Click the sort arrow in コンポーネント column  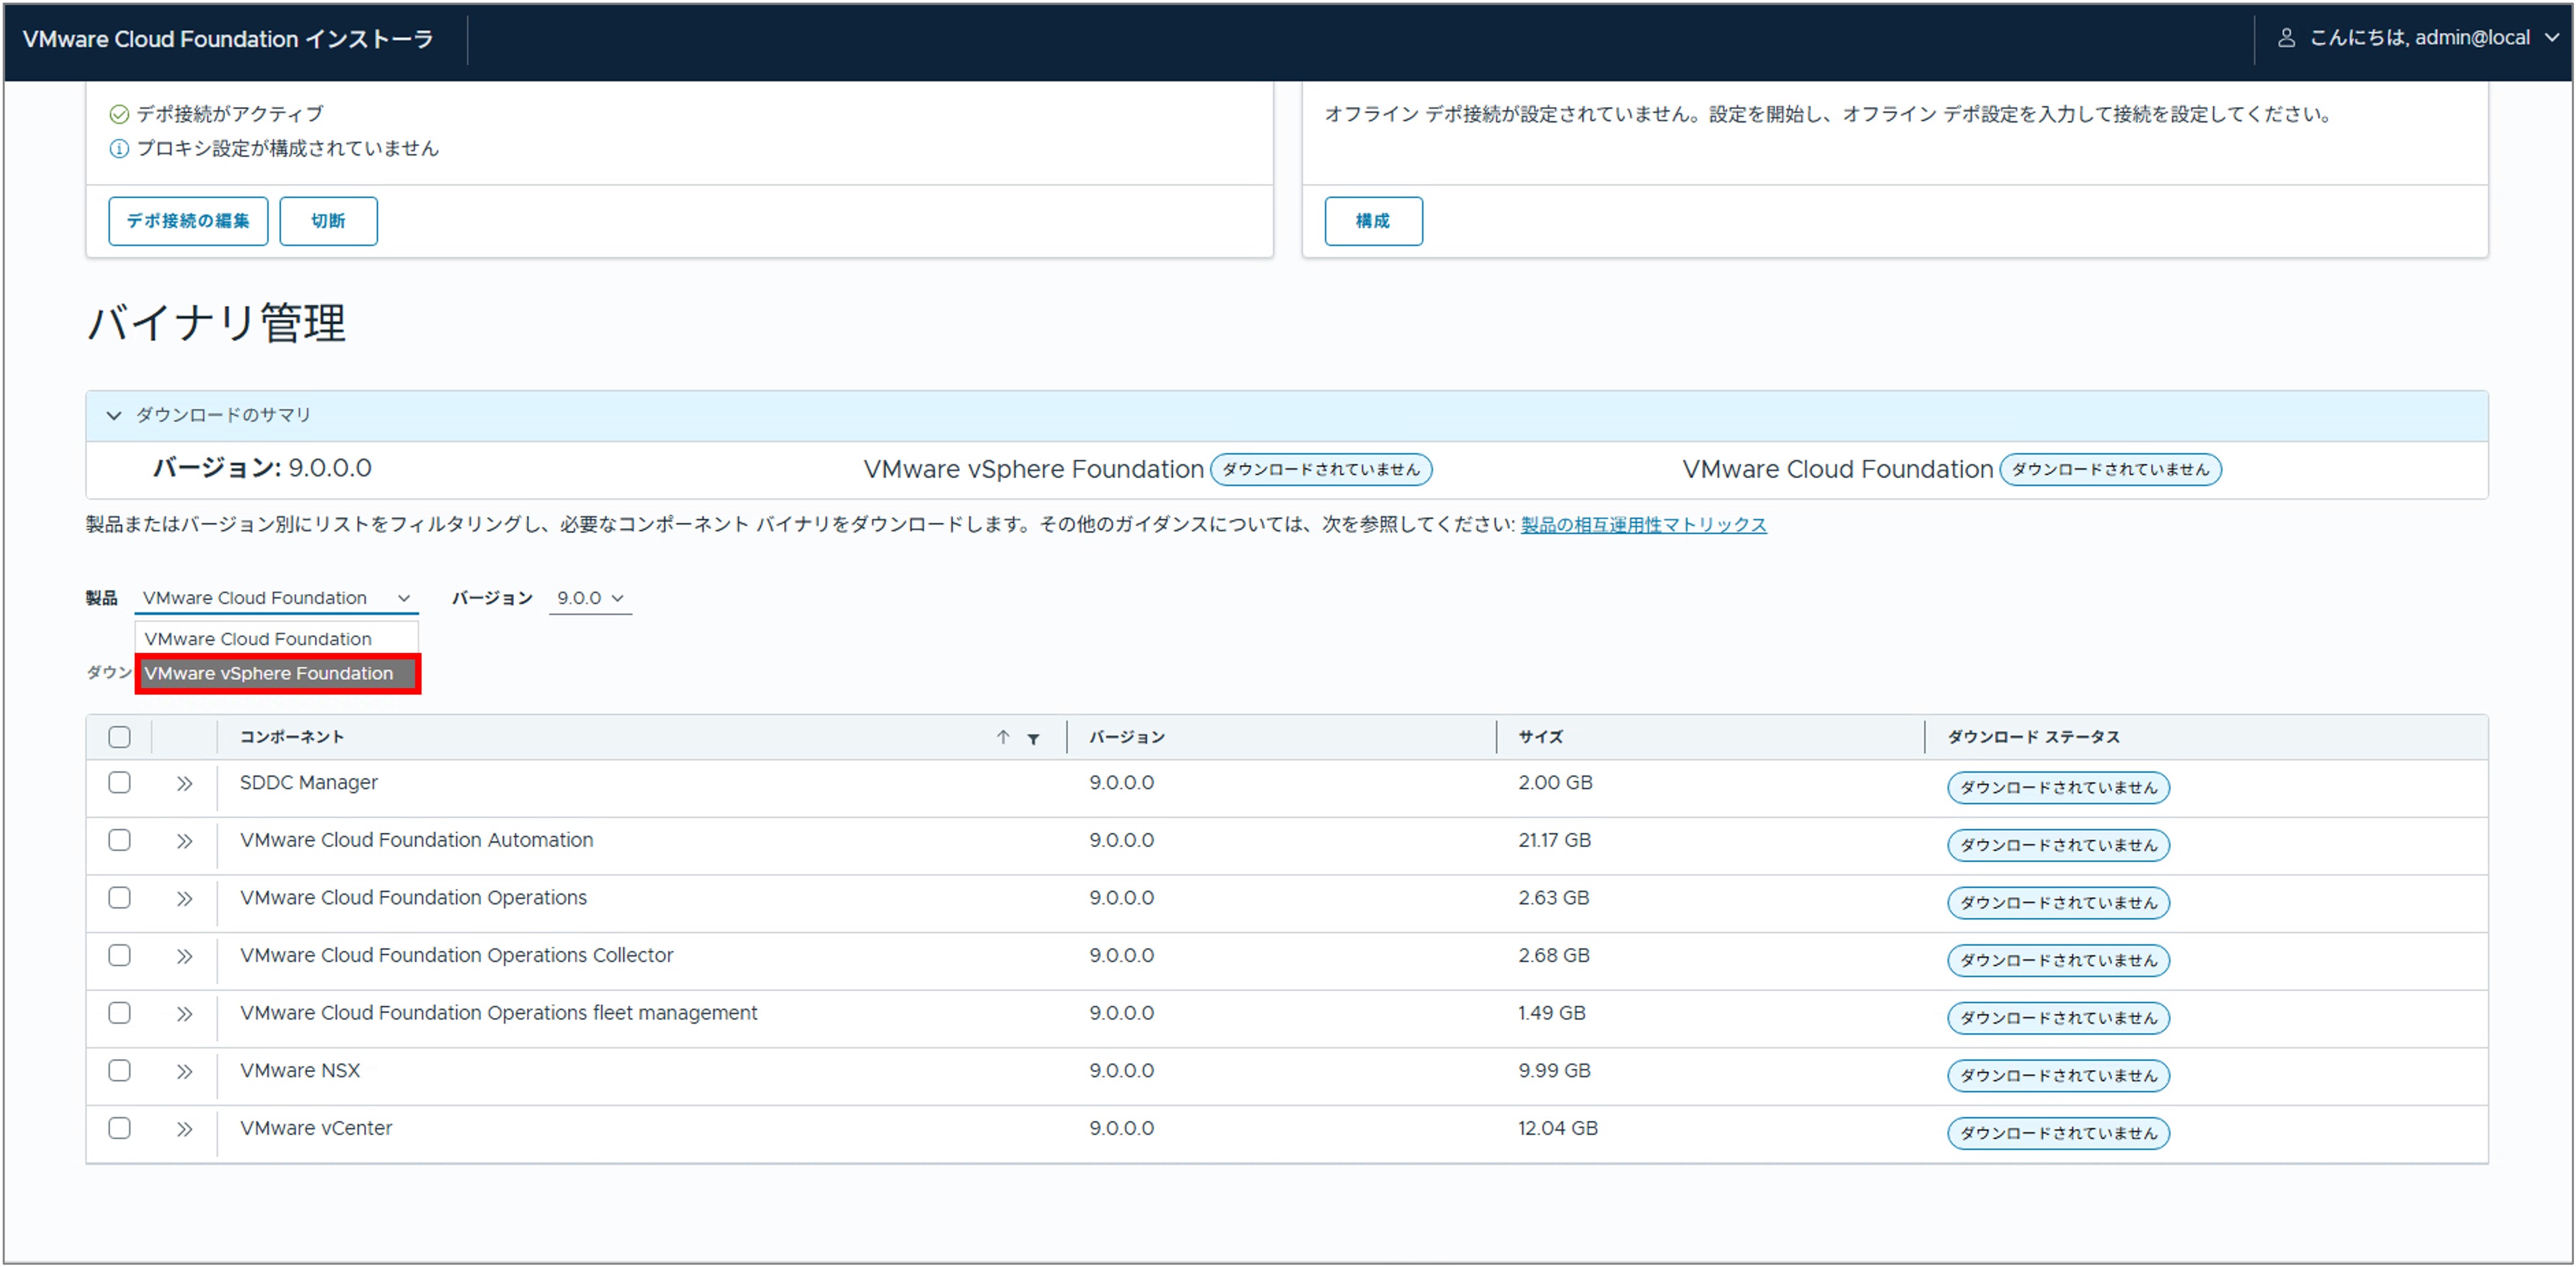1002,737
